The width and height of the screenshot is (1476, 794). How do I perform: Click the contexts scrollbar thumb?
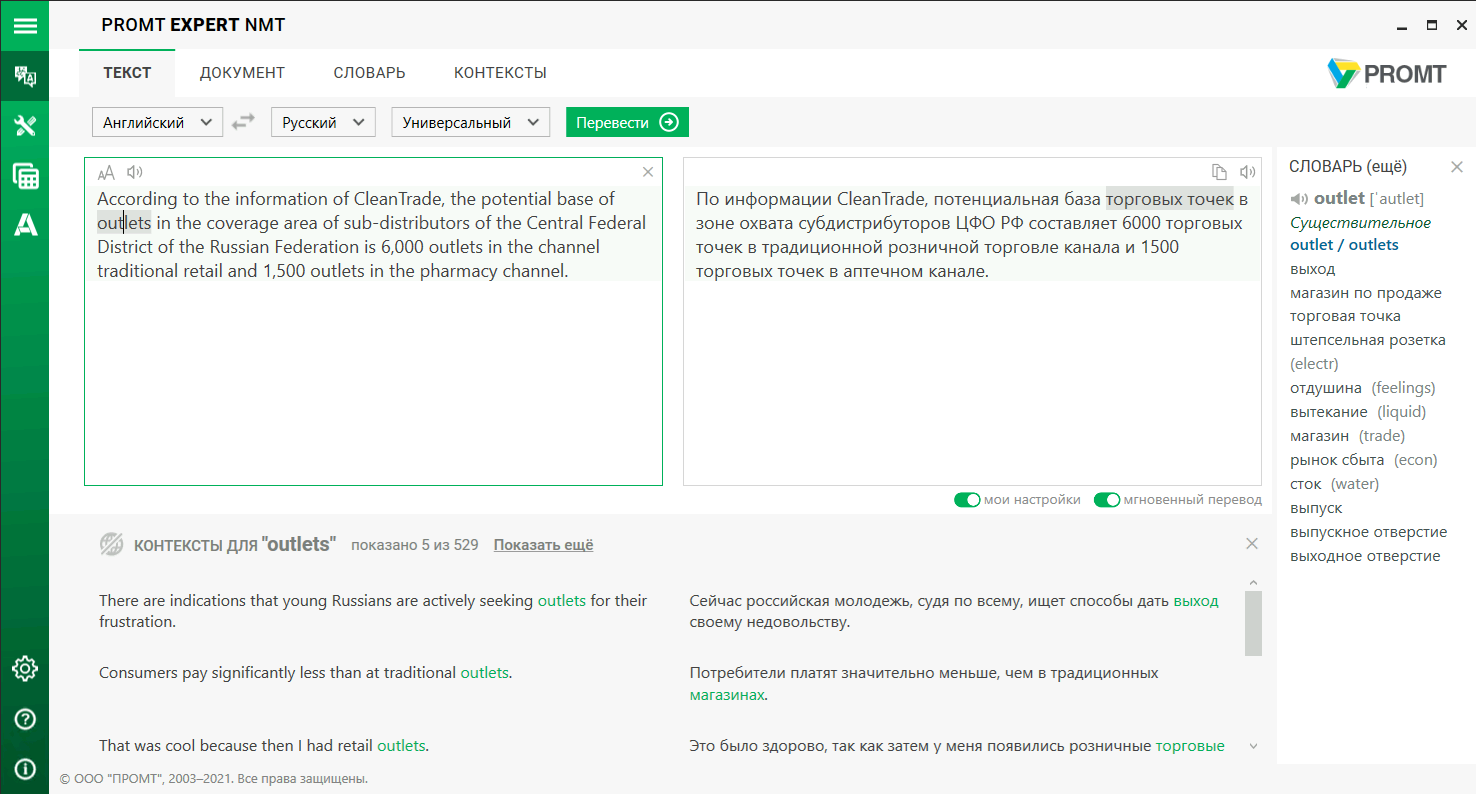pos(1253,623)
